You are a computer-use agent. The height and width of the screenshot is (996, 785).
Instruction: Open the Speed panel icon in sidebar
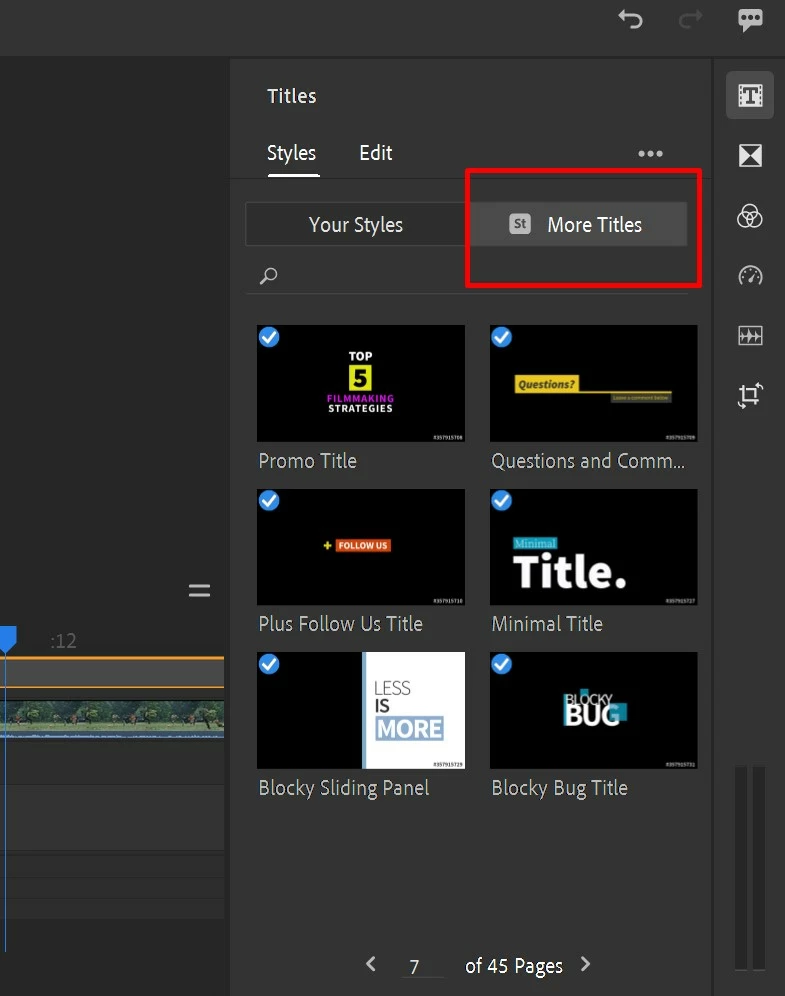click(x=750, y=275)
